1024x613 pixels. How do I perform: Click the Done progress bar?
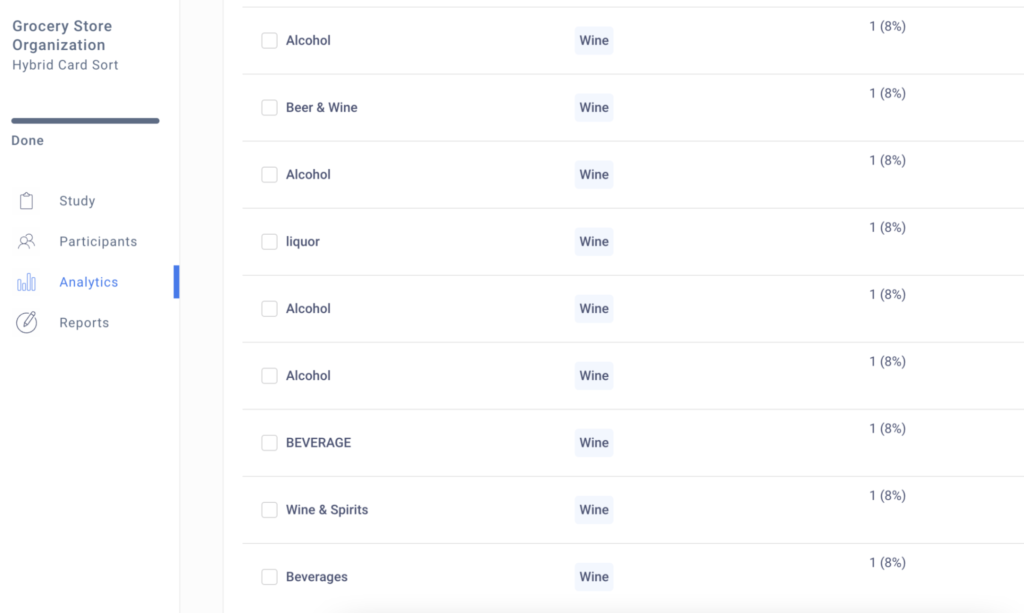click(x=85, y=121)
